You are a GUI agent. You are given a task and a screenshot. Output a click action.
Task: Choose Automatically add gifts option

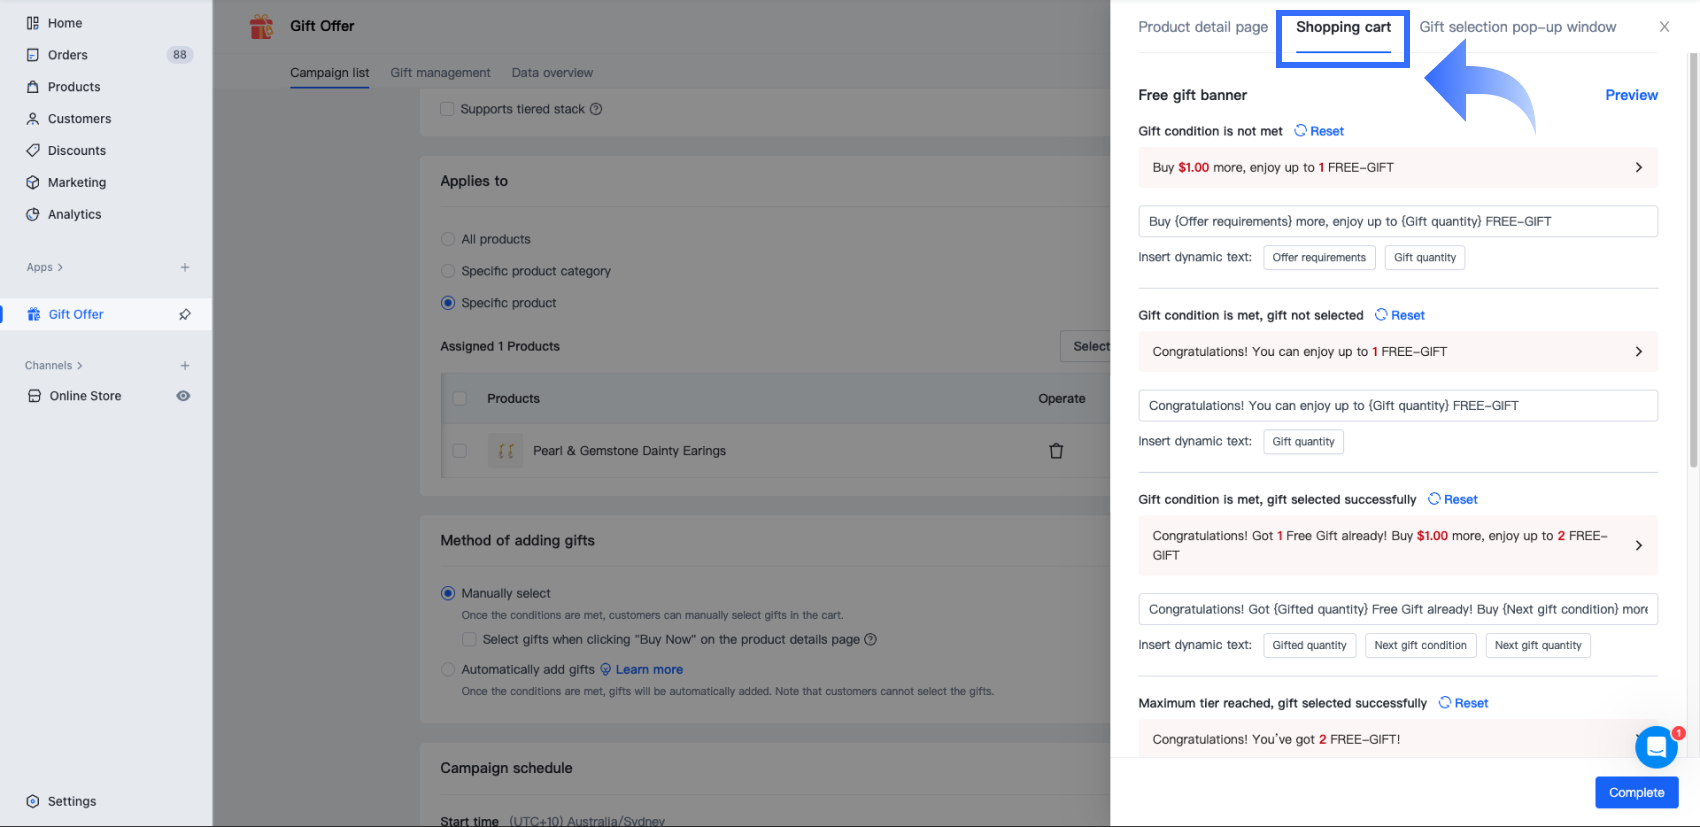pyautogui.click(x=448, y=670)
